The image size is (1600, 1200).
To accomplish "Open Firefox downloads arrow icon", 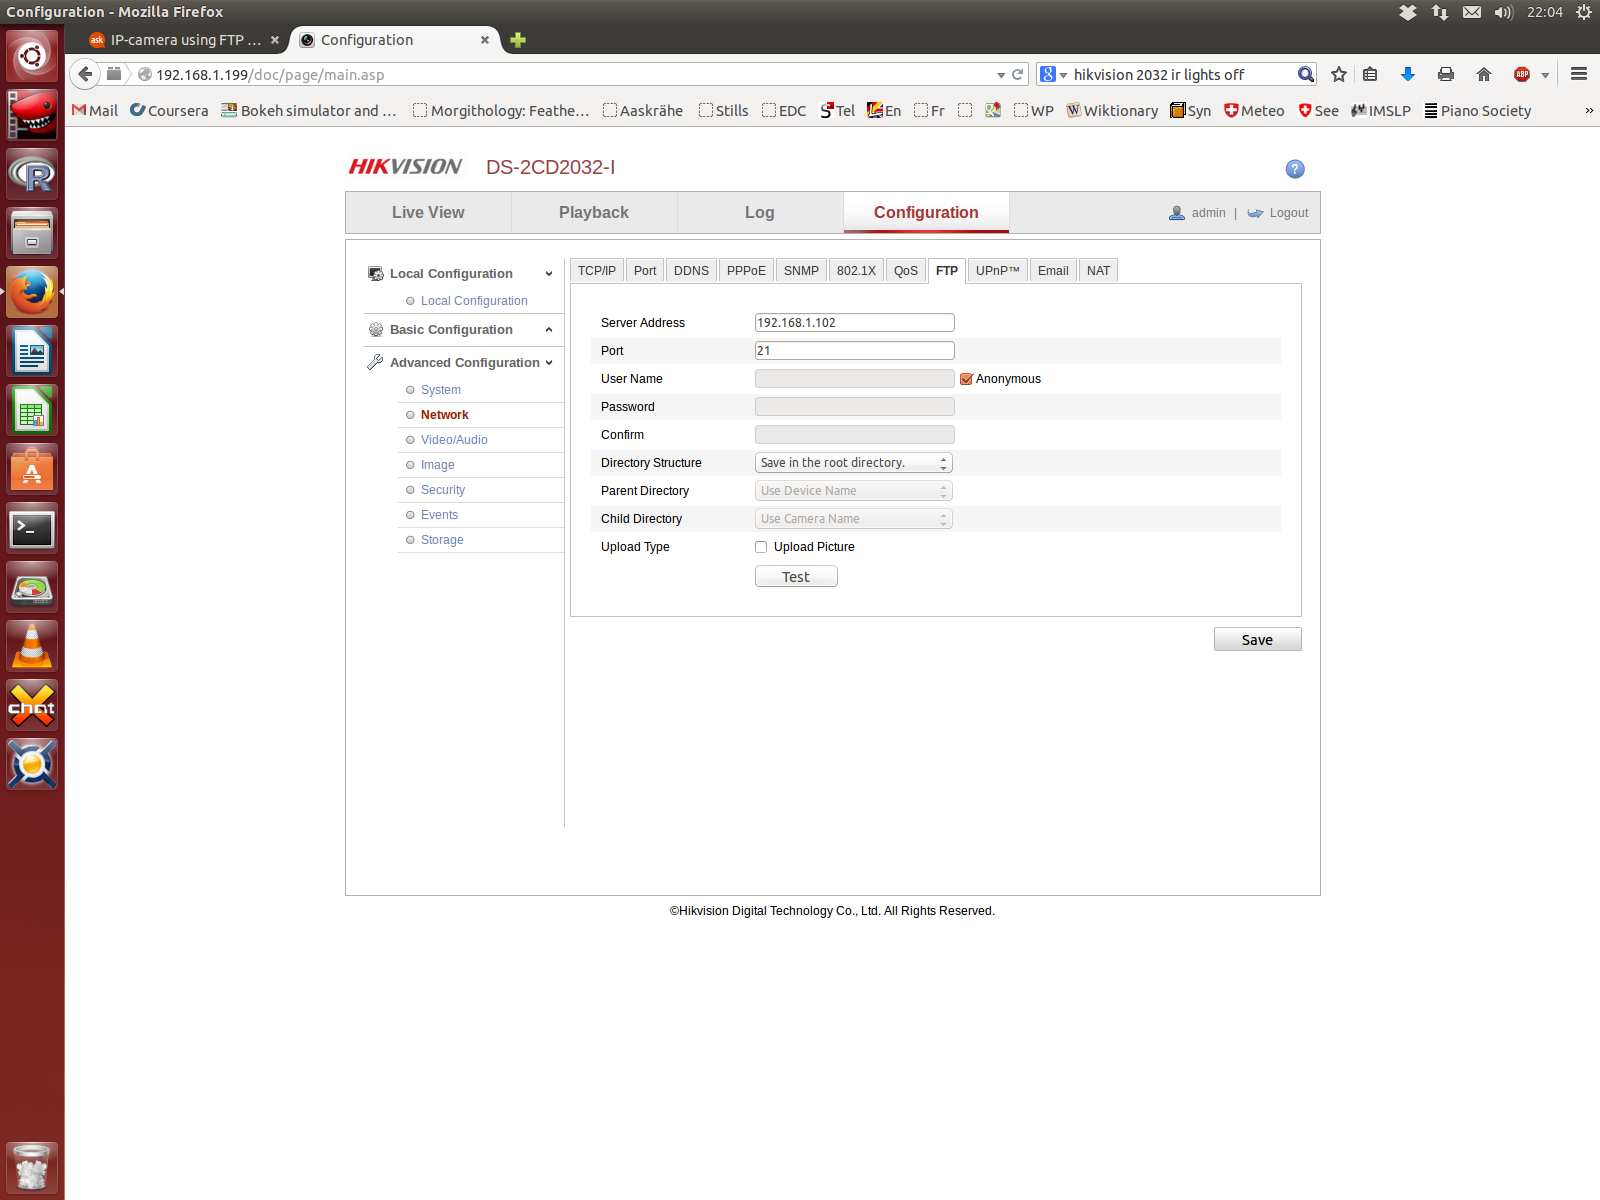I will point(1408,74).
